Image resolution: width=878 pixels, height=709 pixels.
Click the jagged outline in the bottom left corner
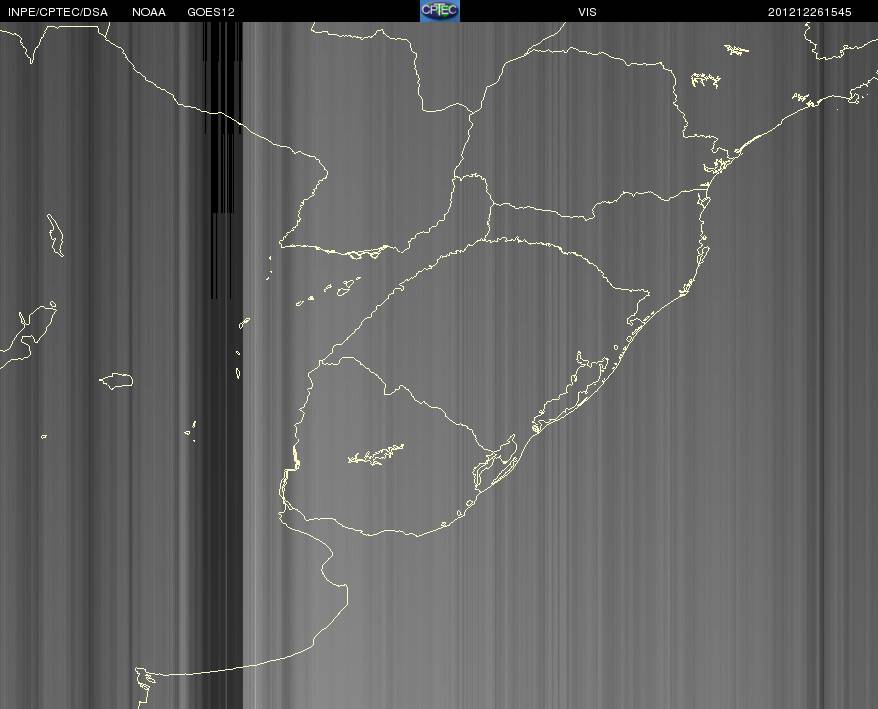click(144, 687)
